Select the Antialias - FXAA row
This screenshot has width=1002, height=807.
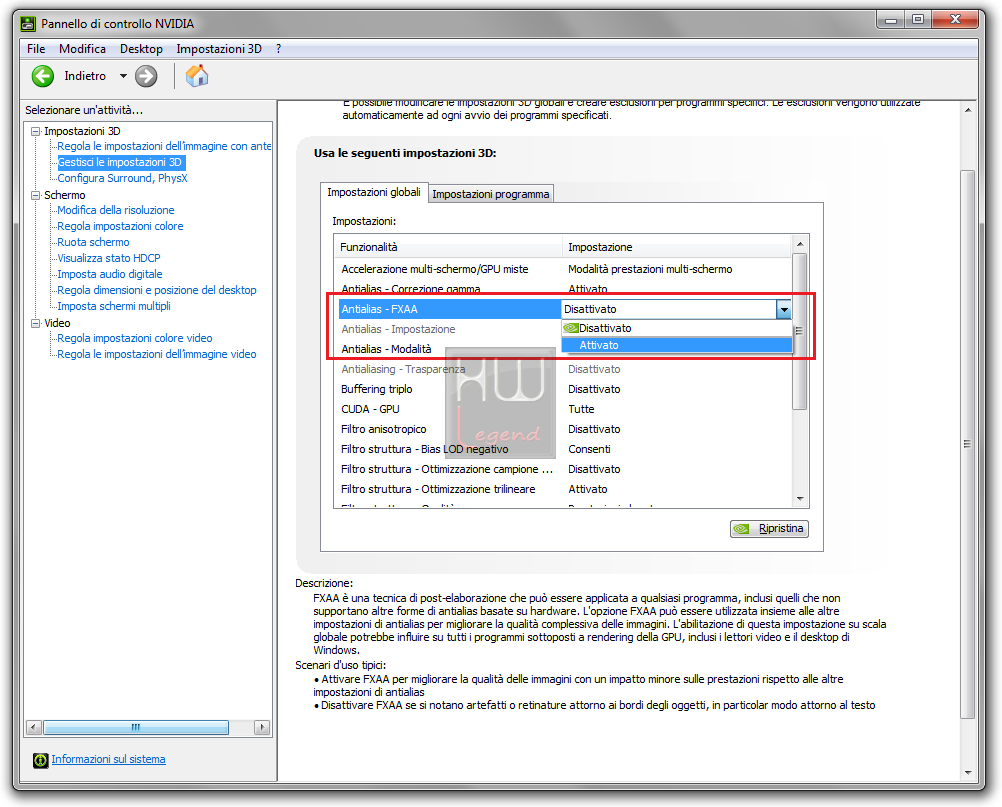pyautogui.click(x=449, y=309)
